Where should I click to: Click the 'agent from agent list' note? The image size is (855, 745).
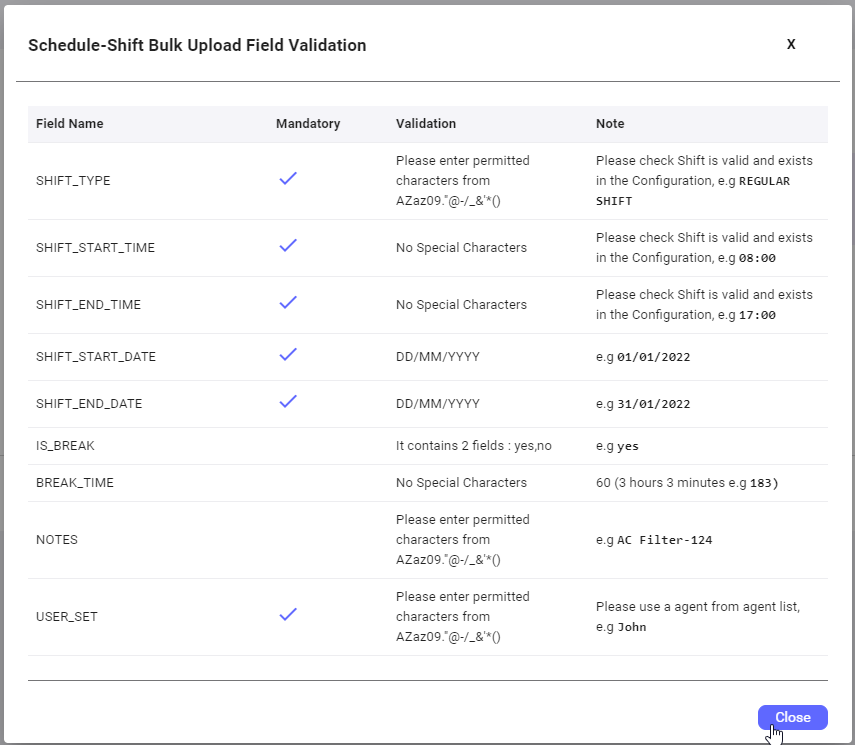click(697, 616)
